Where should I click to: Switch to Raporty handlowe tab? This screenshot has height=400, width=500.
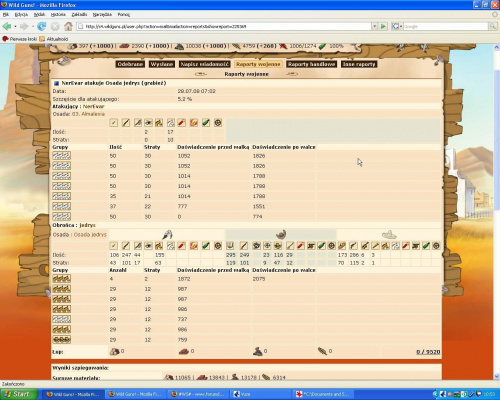(311, 64)
